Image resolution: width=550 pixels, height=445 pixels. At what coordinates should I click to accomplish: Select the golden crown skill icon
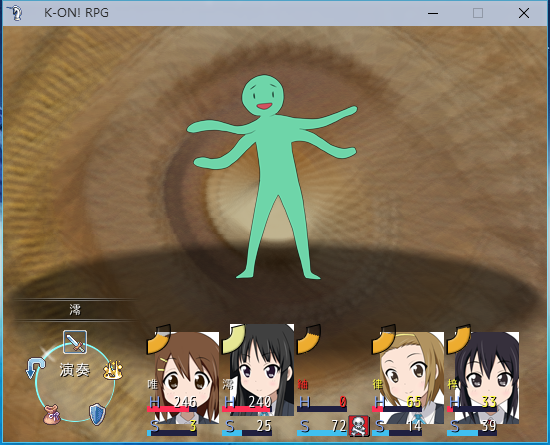pos(113,370)
